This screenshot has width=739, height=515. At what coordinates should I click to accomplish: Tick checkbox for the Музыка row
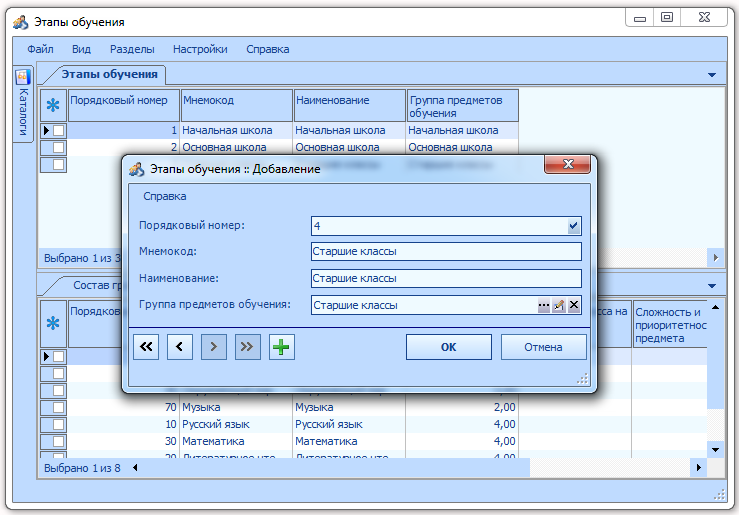coord(58,408)
